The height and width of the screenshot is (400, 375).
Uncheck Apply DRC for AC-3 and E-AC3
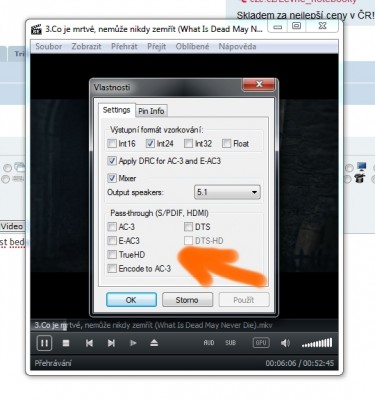click(112, 161)
